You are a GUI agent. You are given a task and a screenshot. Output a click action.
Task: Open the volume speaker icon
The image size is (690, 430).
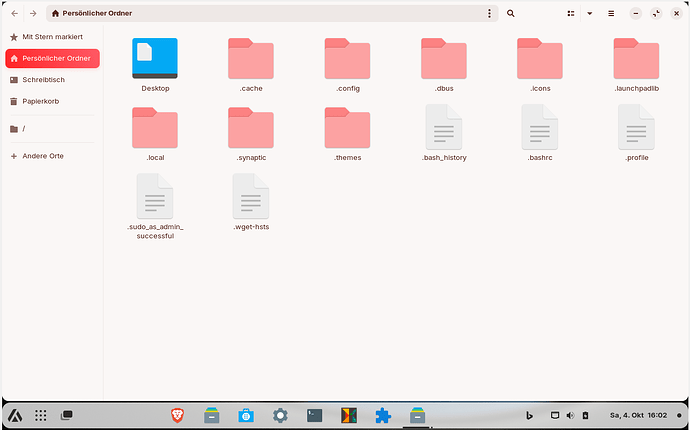coord(570,415)
